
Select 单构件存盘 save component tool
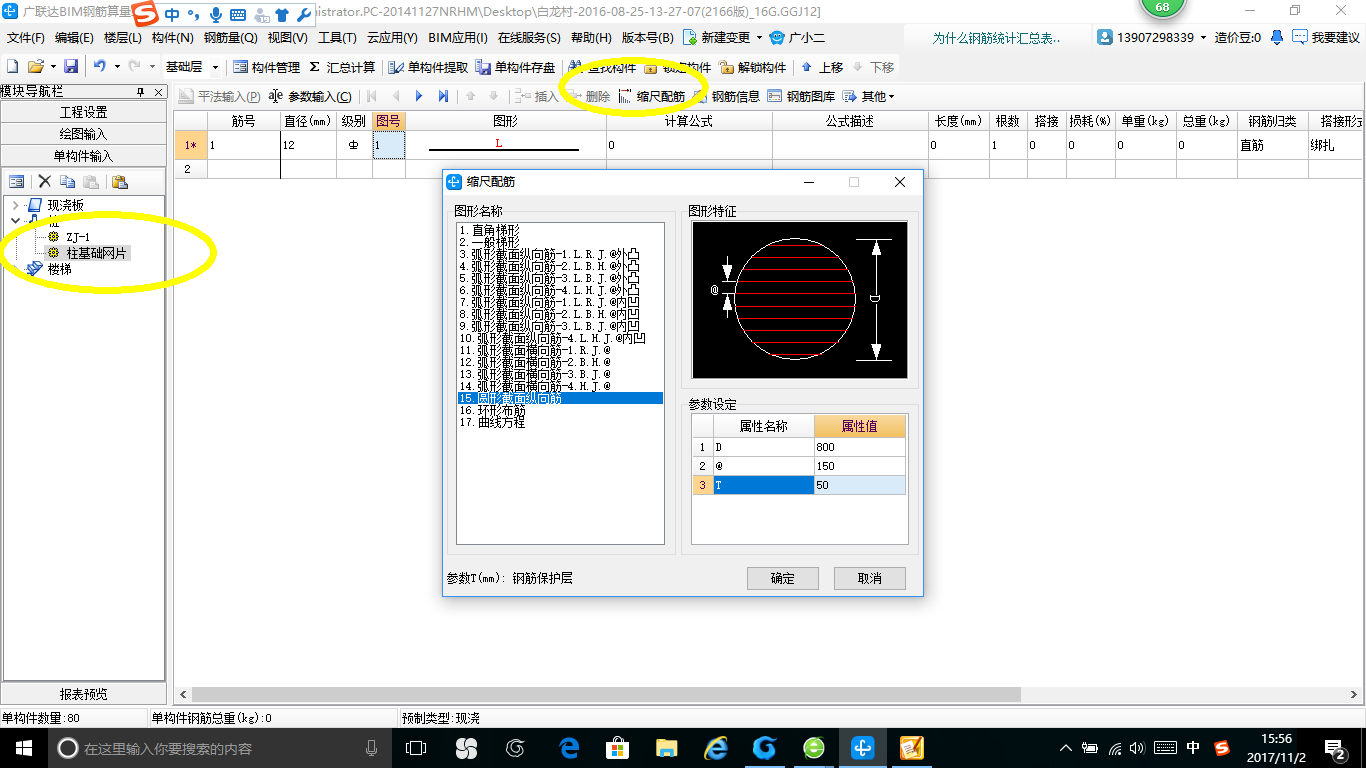pos(516,67)
